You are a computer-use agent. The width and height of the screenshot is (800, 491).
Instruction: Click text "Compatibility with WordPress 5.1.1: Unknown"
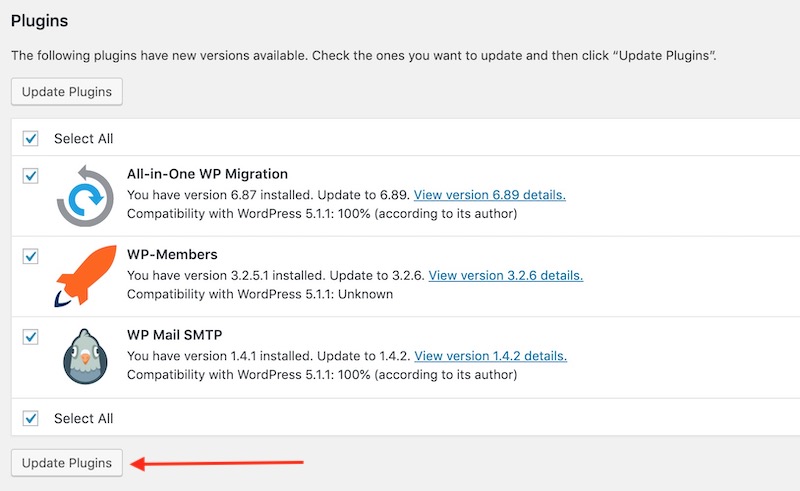(x=260, y=294)
